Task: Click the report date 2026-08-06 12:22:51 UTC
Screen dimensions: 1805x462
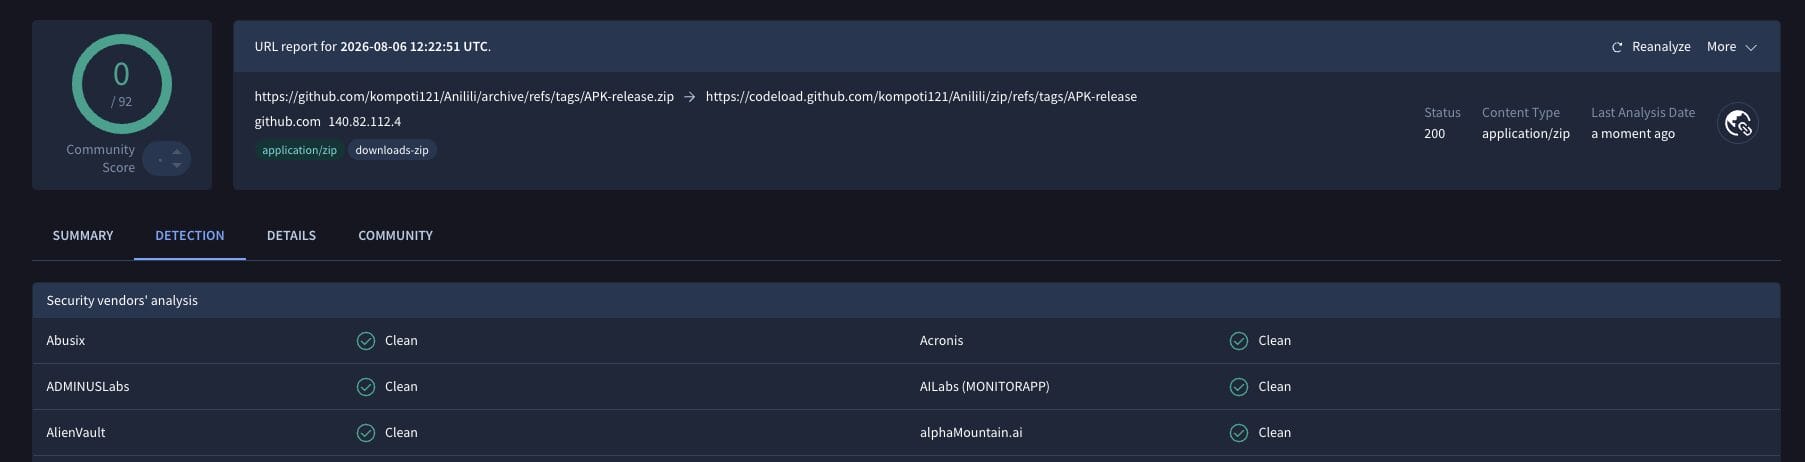Action: point(414,47)
